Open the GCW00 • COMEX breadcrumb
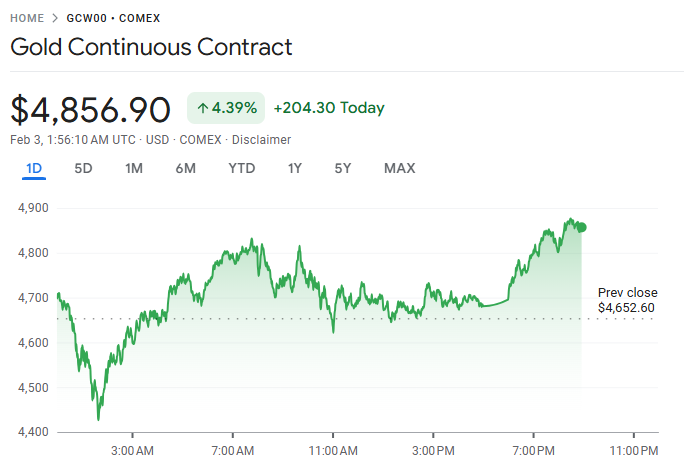 coord(113,18)
